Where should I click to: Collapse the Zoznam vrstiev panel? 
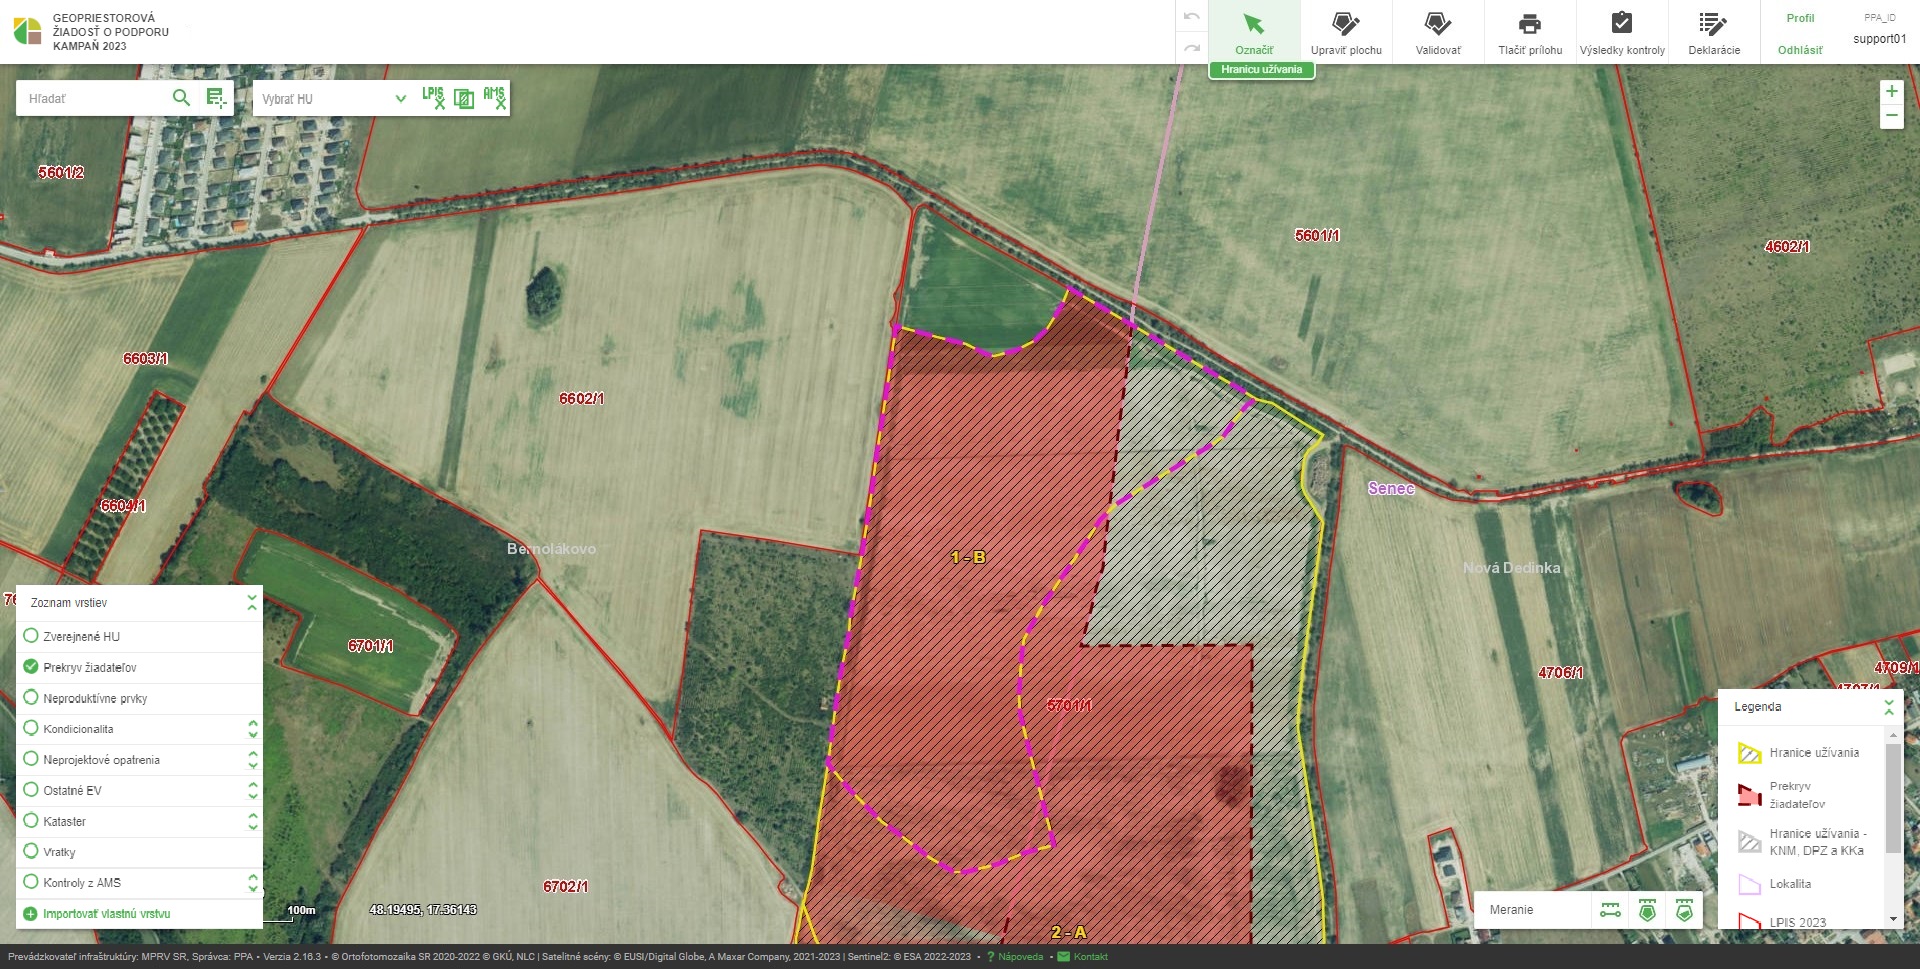(252, 602)
